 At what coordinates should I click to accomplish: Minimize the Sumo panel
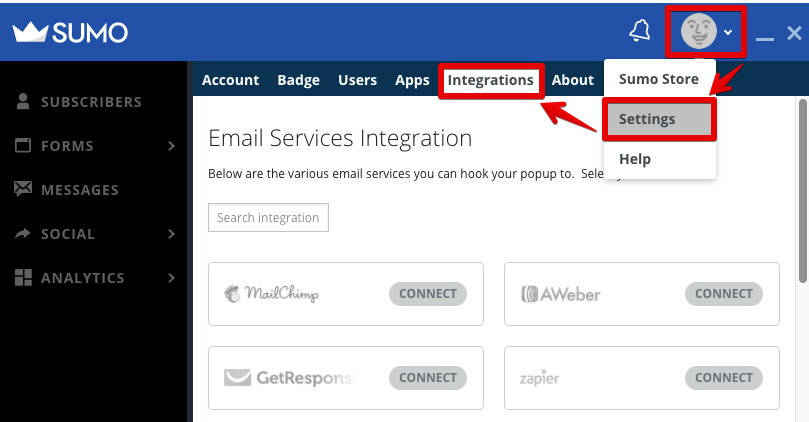(765, 39)
